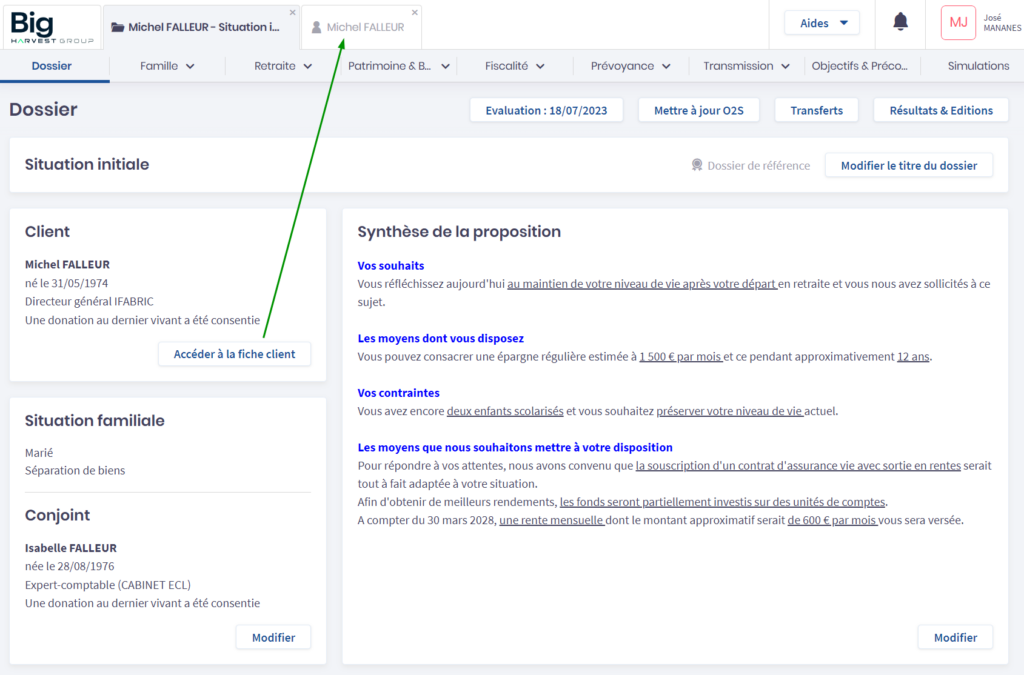
Task: Expand the Transmission menu
Action: point(746,66)
